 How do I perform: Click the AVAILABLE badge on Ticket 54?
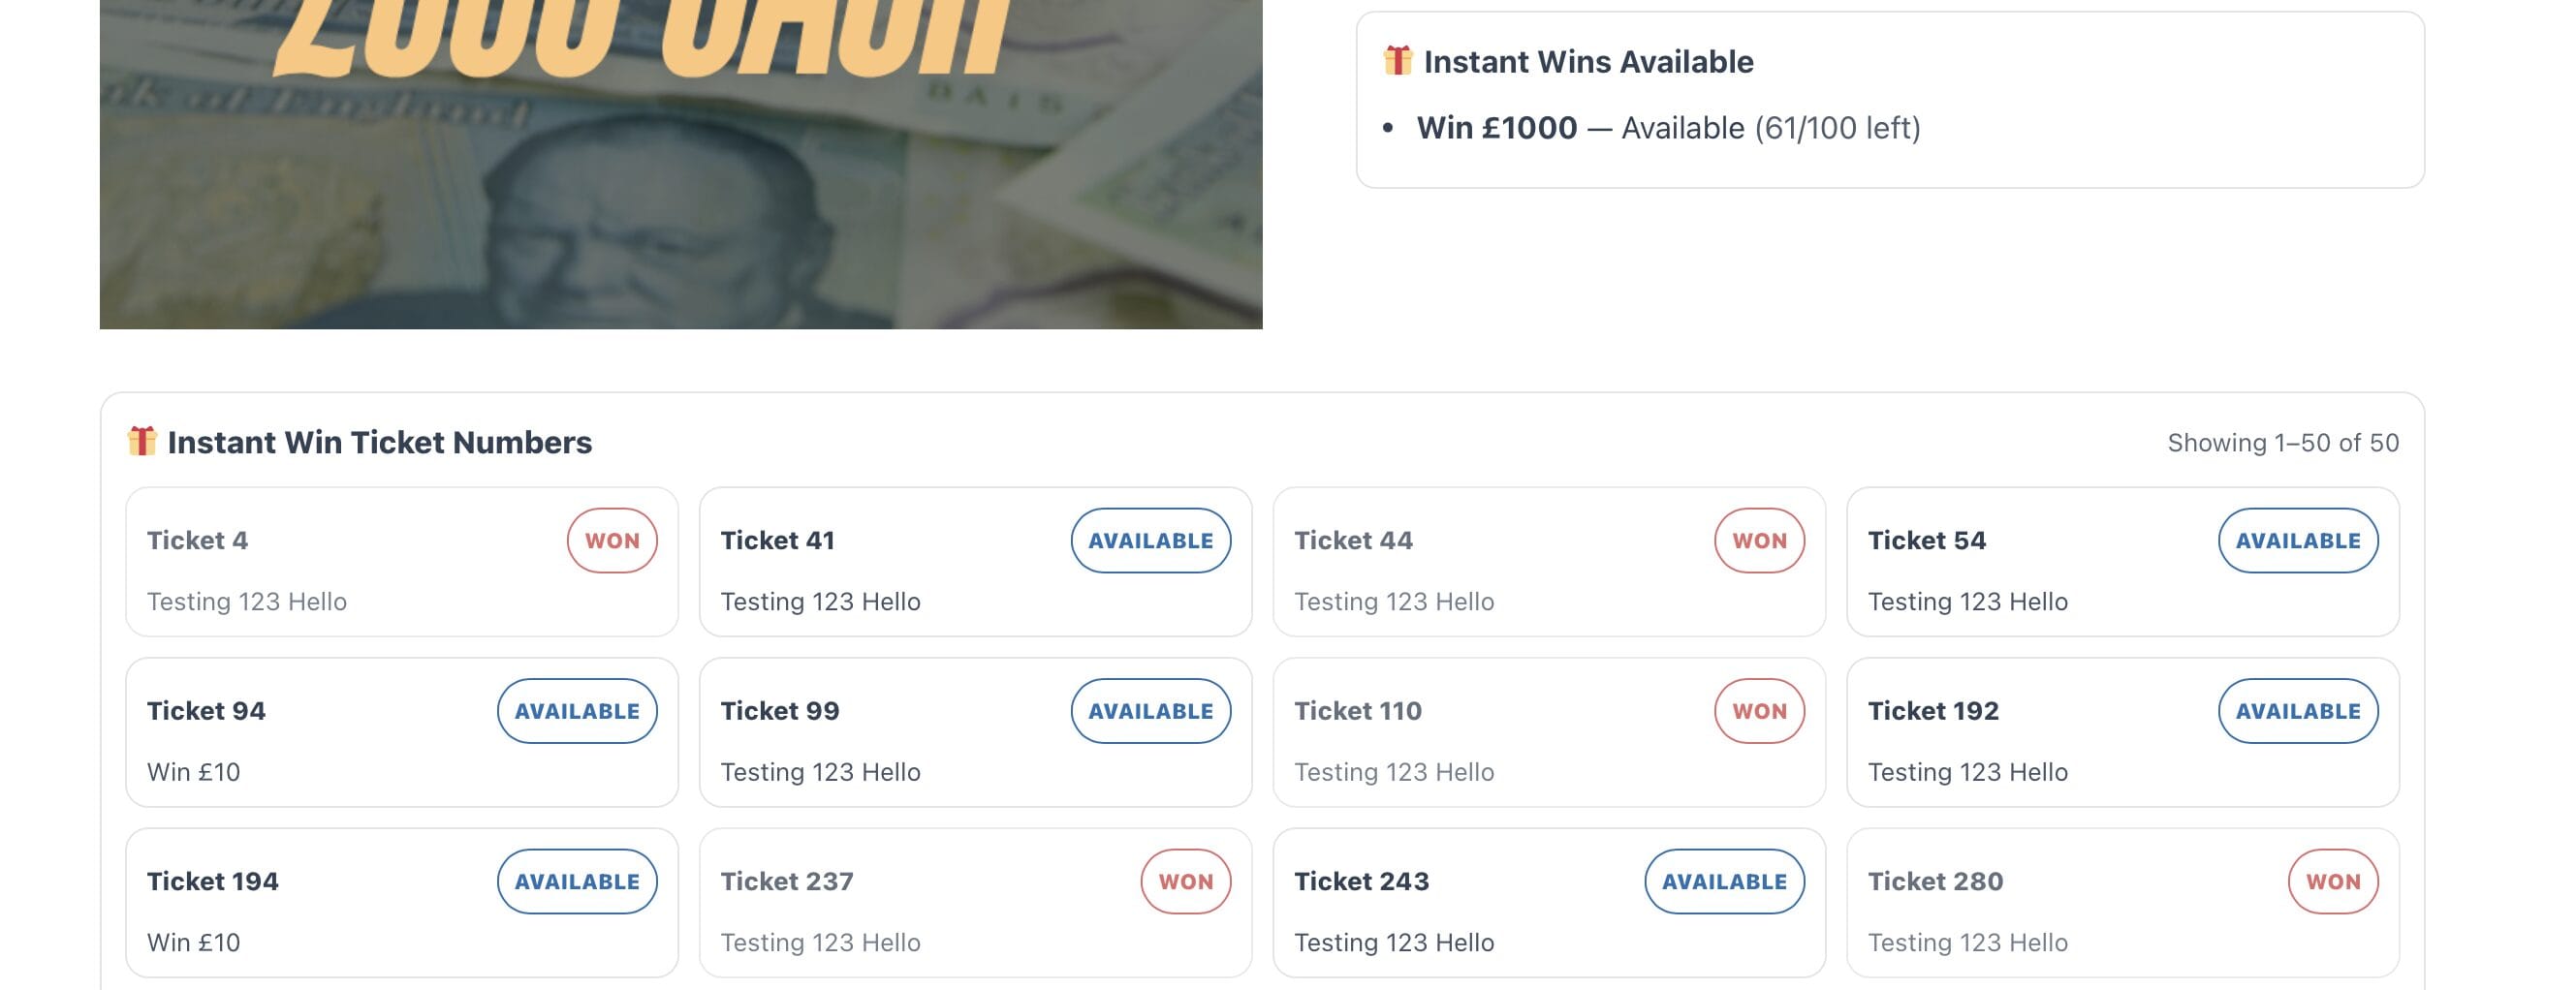click(x=2297, y=540)
